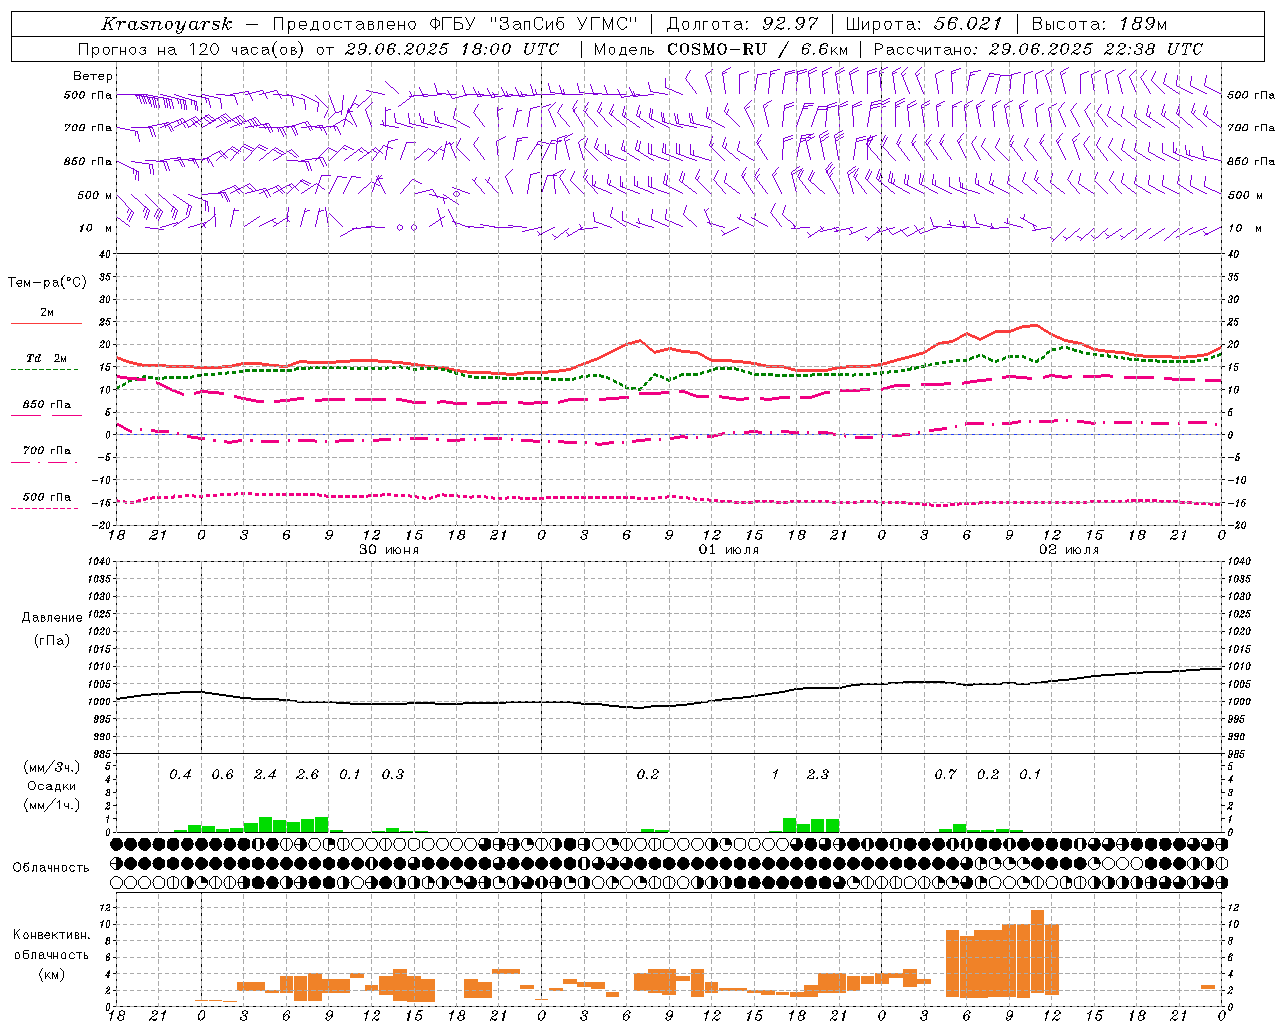Click the '(мм/3ч.)' precipitation unit label

tap(50, 767)
